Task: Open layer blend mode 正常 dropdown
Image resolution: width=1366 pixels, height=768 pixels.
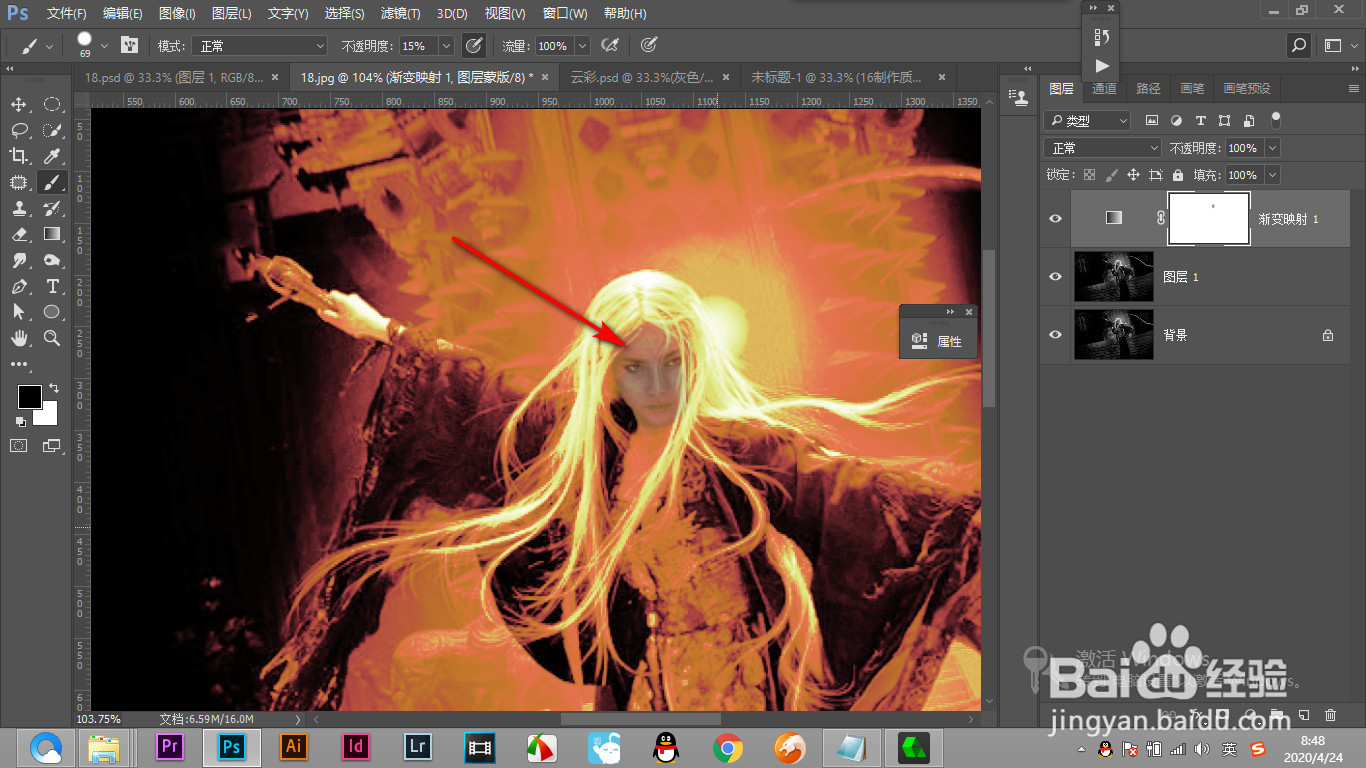Action: (x=1104, y=147)
